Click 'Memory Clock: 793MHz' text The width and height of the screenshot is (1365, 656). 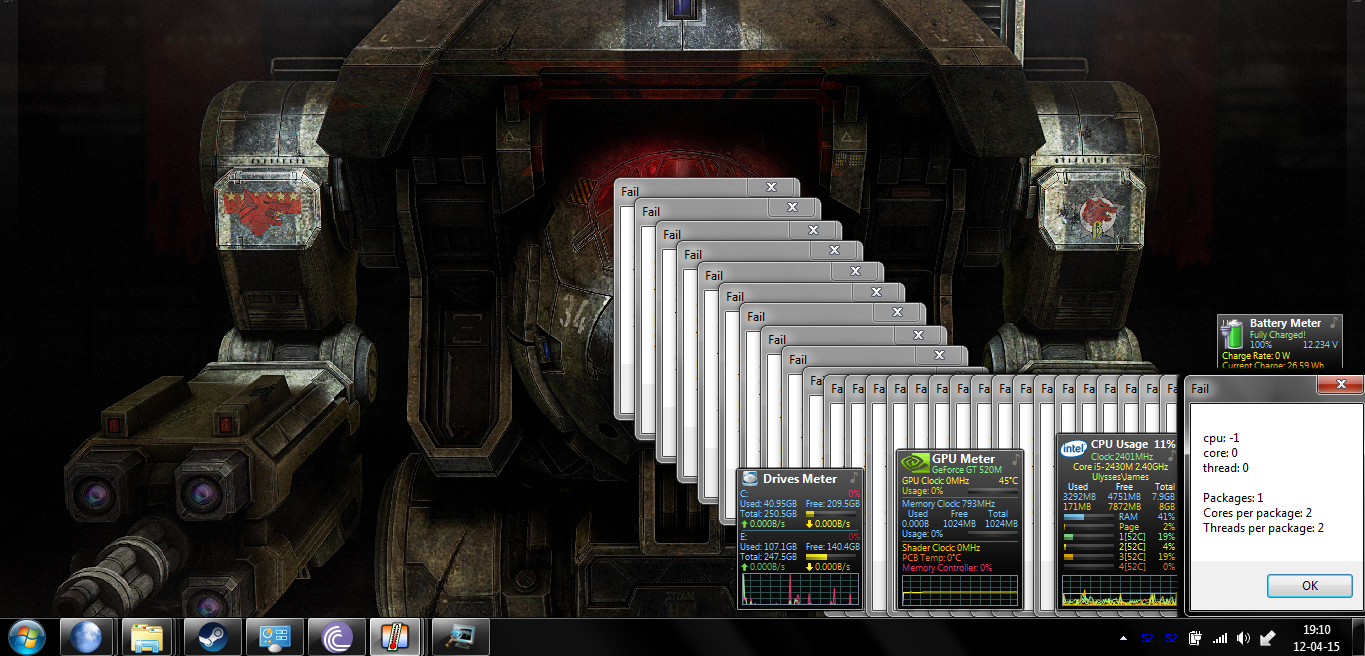point(948,503)
